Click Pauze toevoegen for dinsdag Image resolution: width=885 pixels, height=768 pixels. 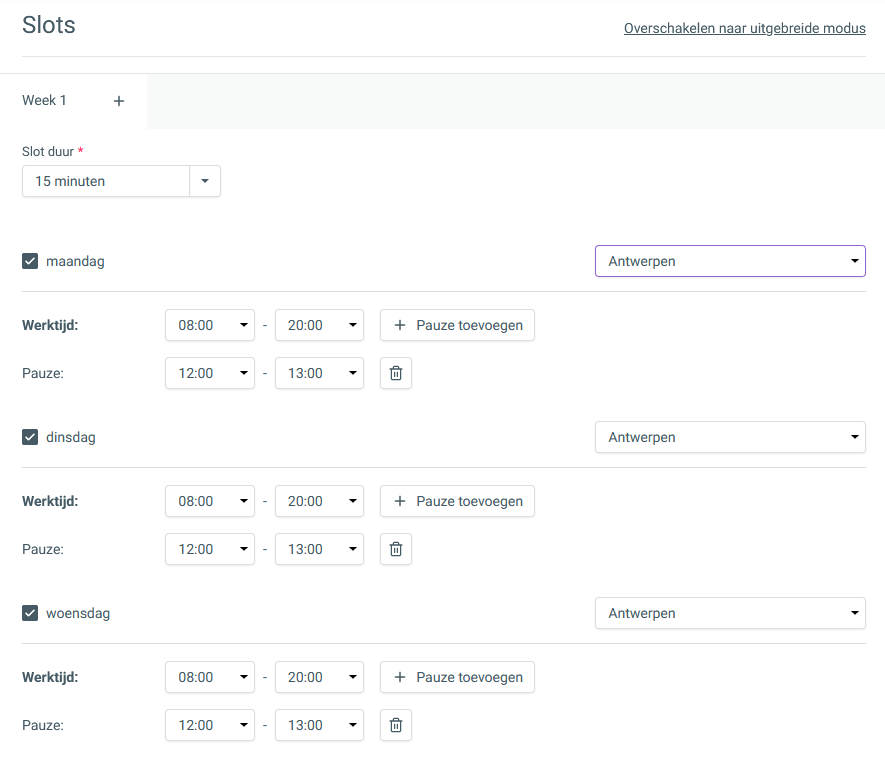[457, 501]
